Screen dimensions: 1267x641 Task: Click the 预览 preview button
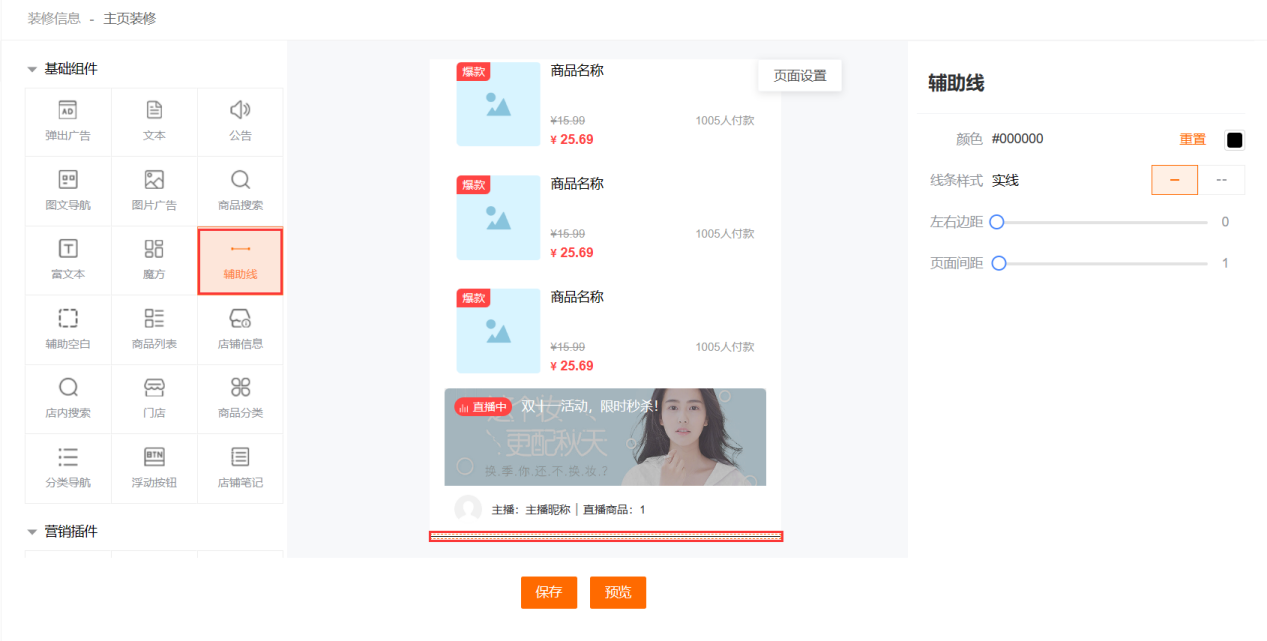(618, 592)
